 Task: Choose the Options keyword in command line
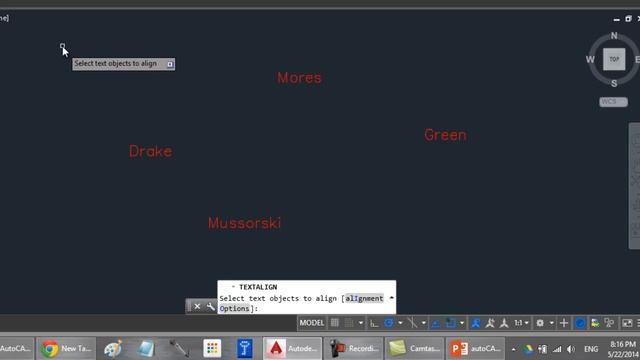[234, 309]
